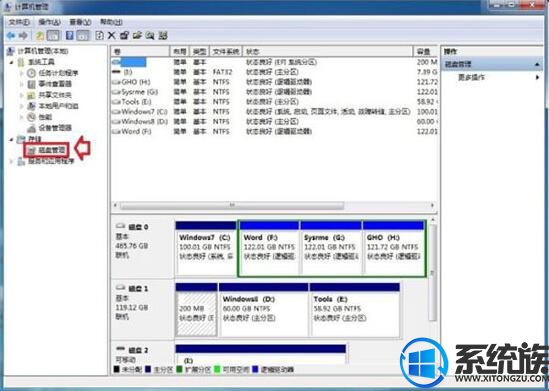Collapse the 存储 storage tree node
The height and width of the screenshot is (391, 549).
click(12, 139)
